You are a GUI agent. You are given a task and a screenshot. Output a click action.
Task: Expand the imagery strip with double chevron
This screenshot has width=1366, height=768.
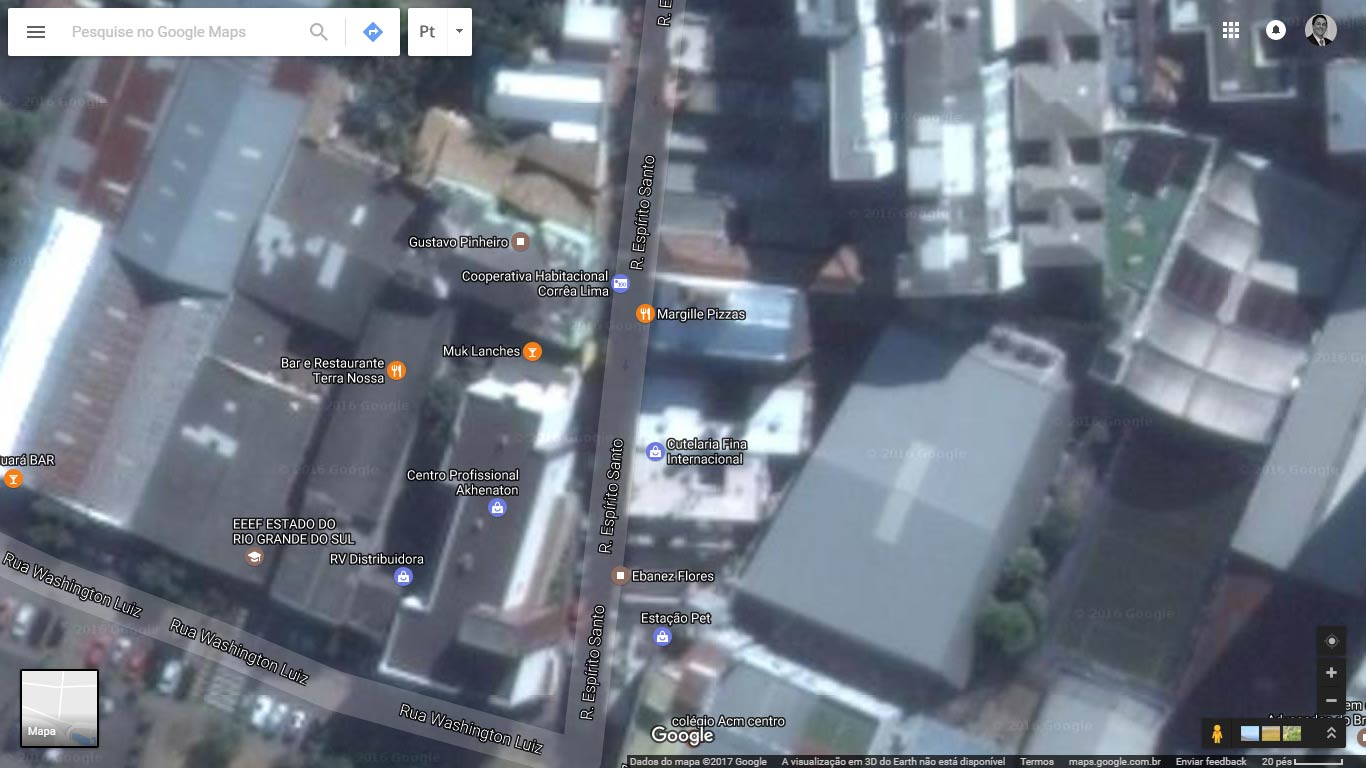click(x=1331, y=734)
